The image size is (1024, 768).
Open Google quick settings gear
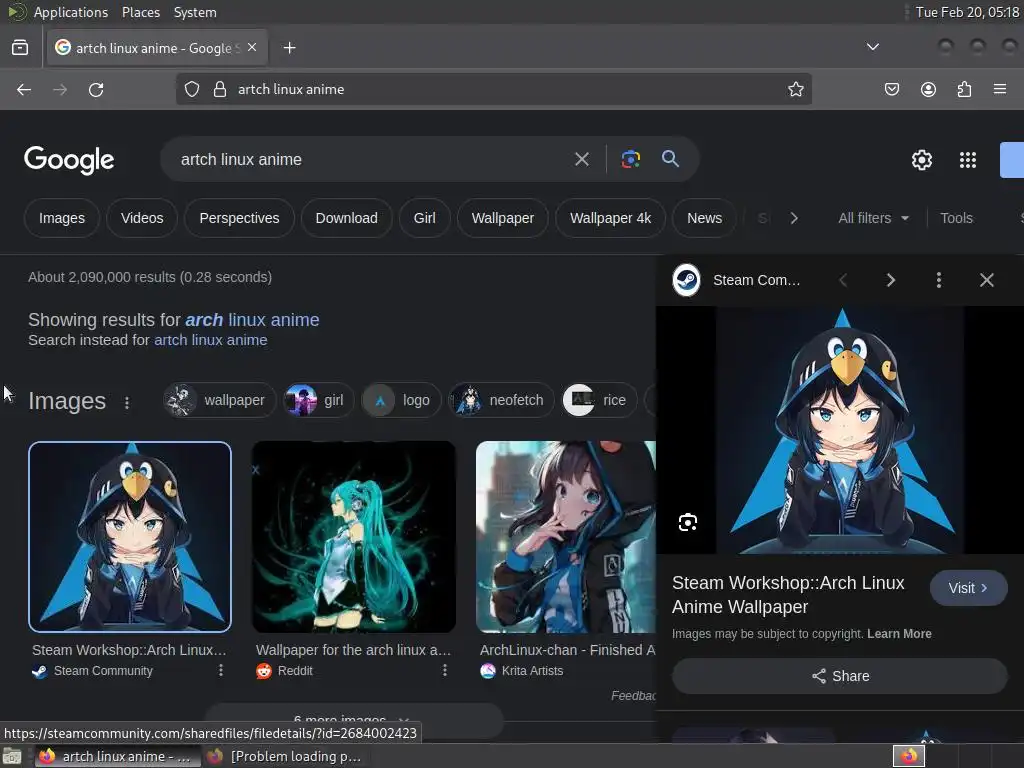point(921,160)
